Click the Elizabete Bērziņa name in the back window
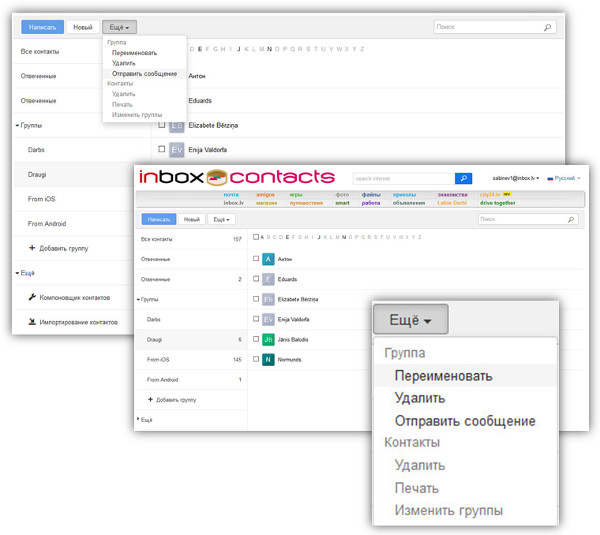The height and width of the screenshot is (535, 600). pos(213,126)
